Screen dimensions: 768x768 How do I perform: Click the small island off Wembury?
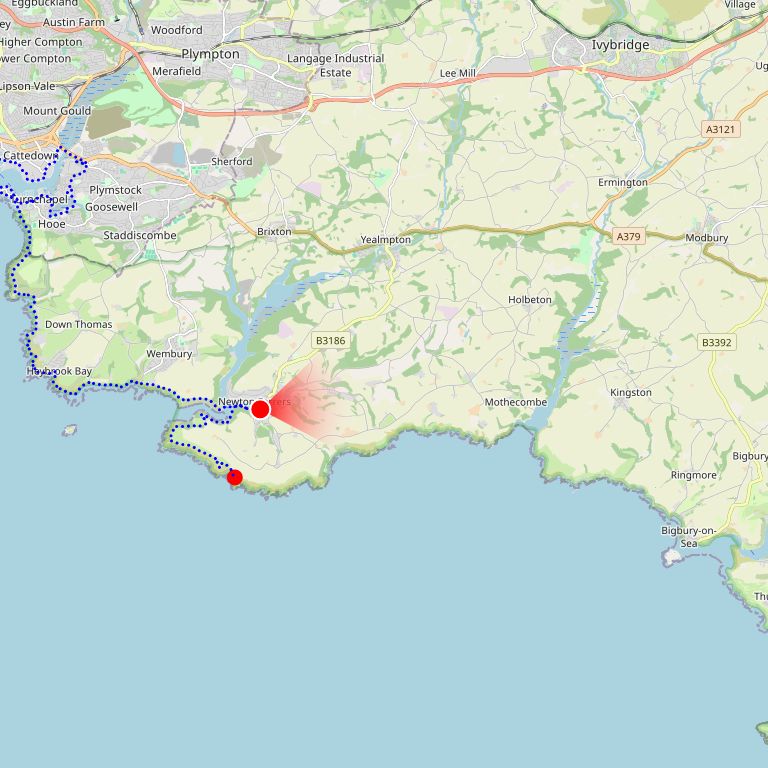click(70, 430)
